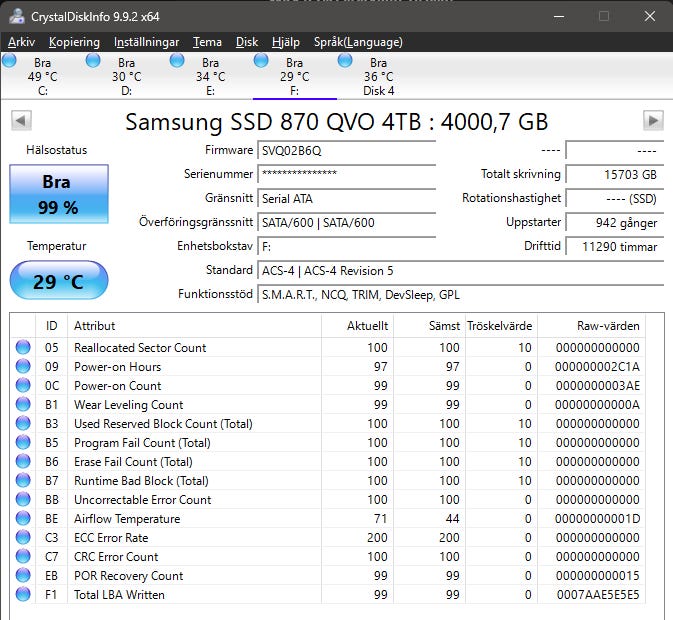The width and height of the screenshot is (673, 620).
Task: Select raw value 0000000003AE
Action: 598,386
